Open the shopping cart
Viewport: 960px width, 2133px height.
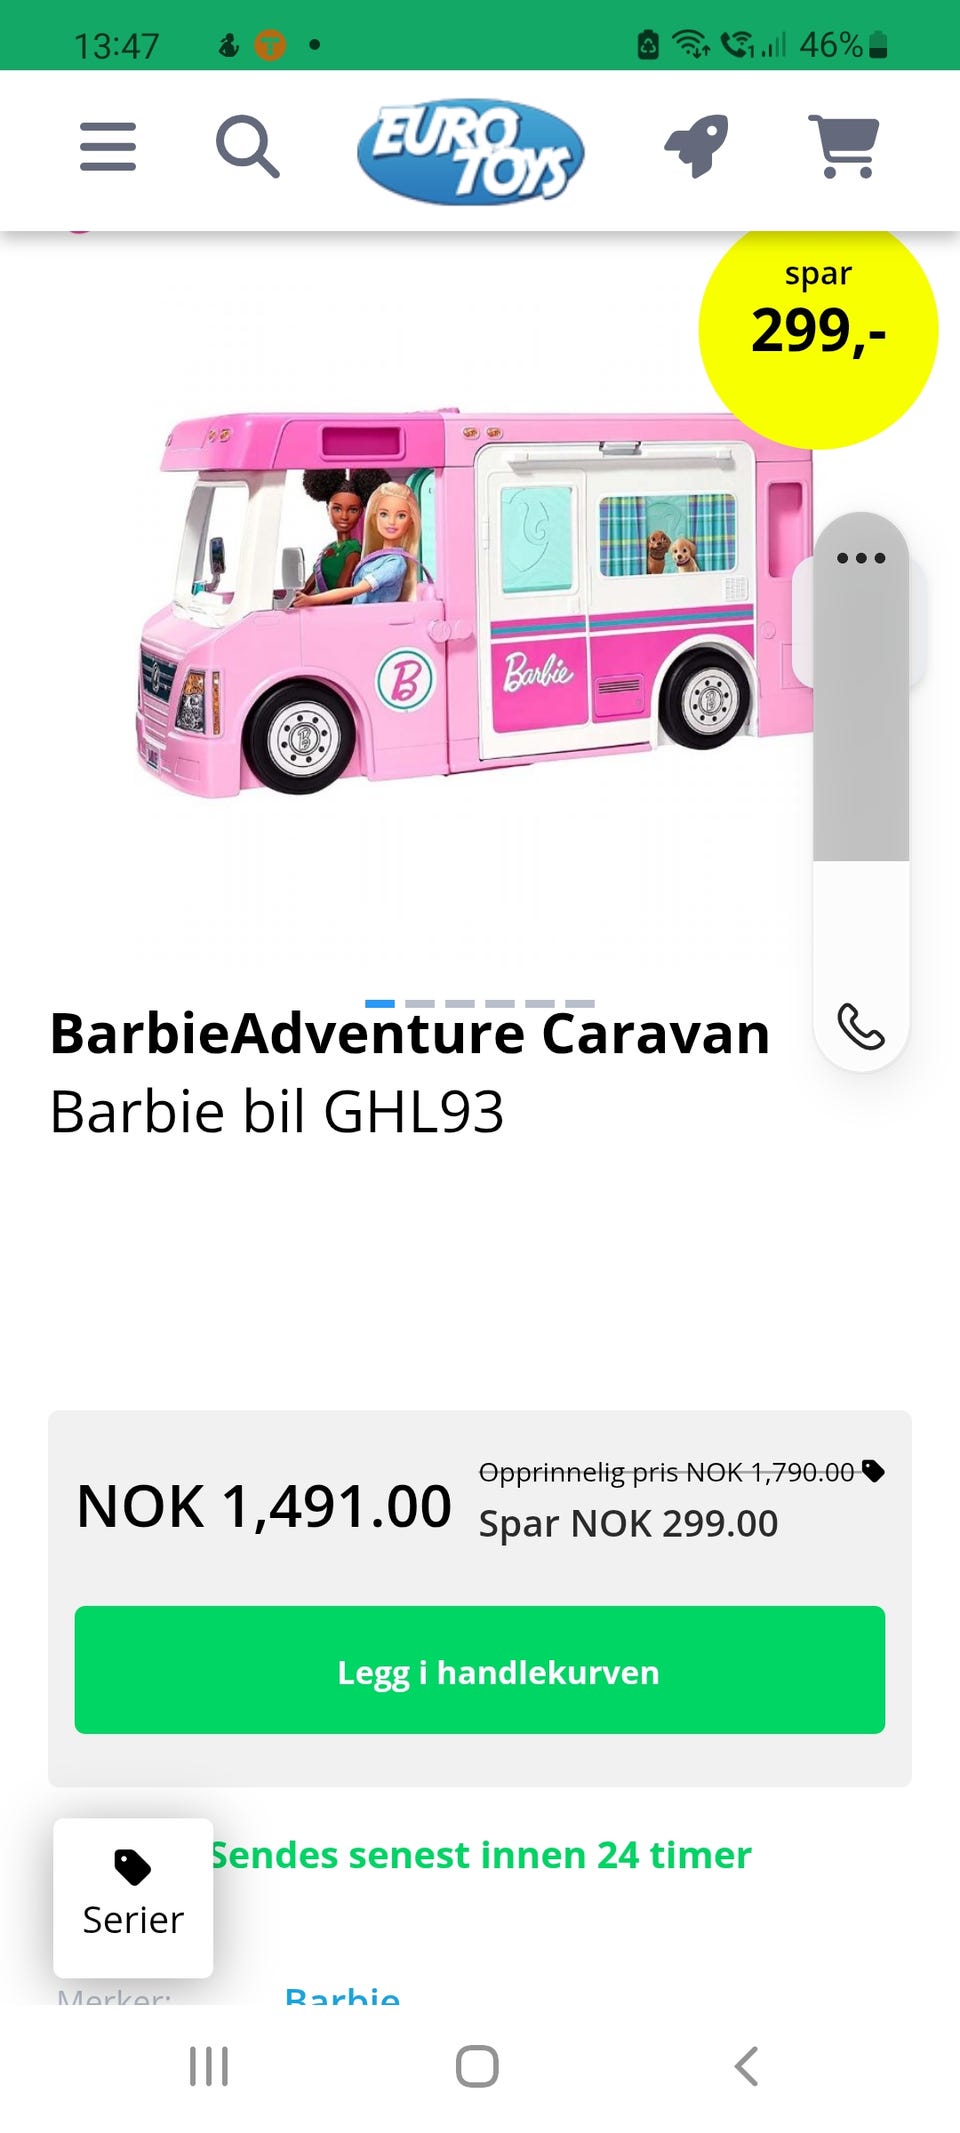(844, 147)
